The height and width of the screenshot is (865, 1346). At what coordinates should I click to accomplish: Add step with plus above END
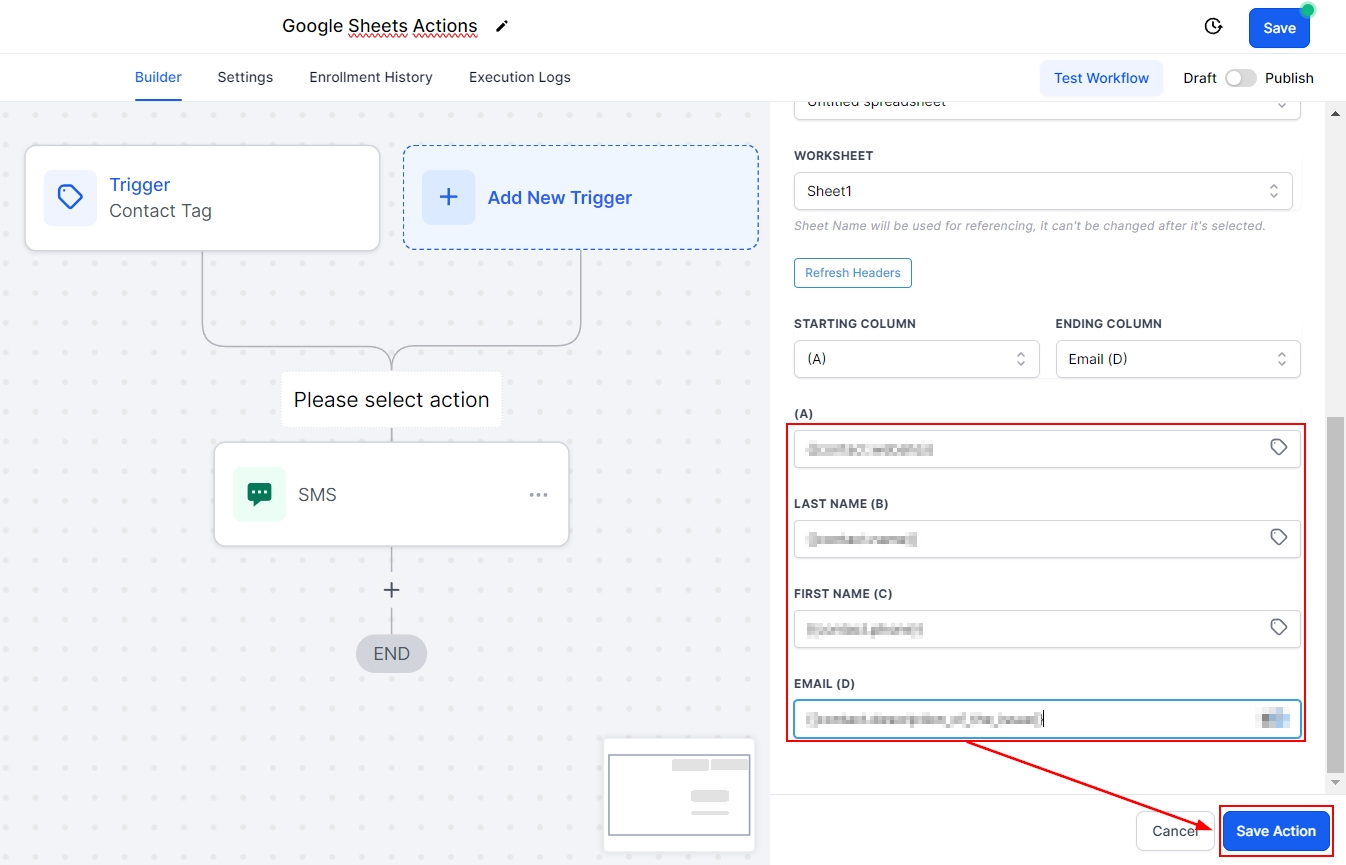pos(391,590)
